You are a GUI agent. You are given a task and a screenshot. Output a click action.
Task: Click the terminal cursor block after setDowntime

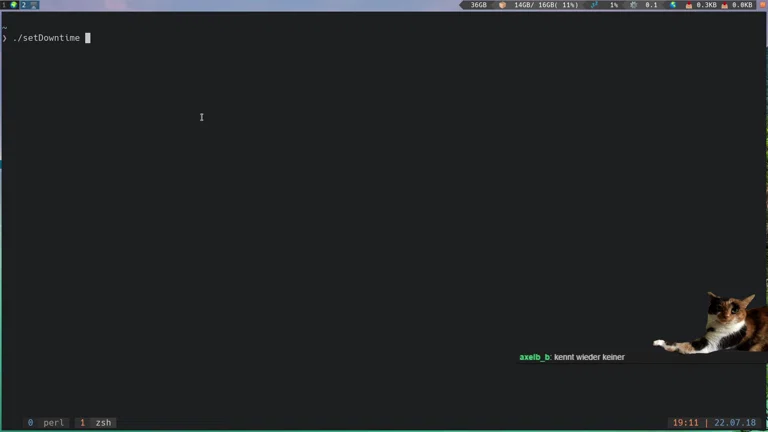88,38
